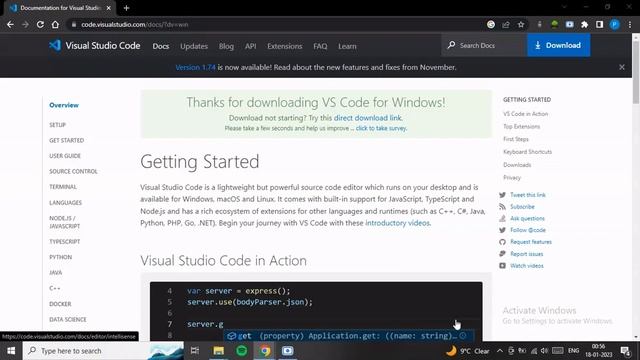Screen dimensions: 640x360
Task: Expand TYPESCRIPT section in sidebar
Action: pyautogui.click(x=64, y=242)
